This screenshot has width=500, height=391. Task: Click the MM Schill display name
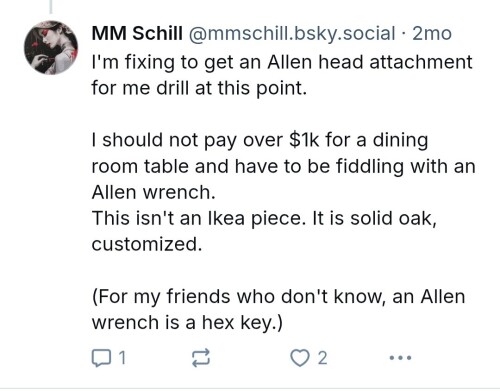(137, 33)
